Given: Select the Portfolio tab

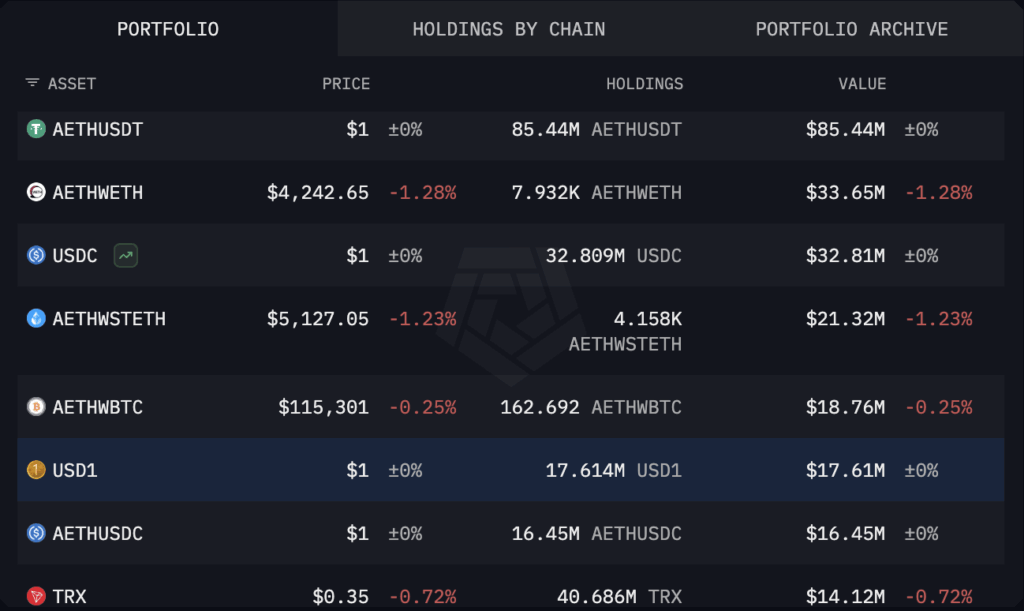Looking at the screenshot, I should tap(168, 29).
